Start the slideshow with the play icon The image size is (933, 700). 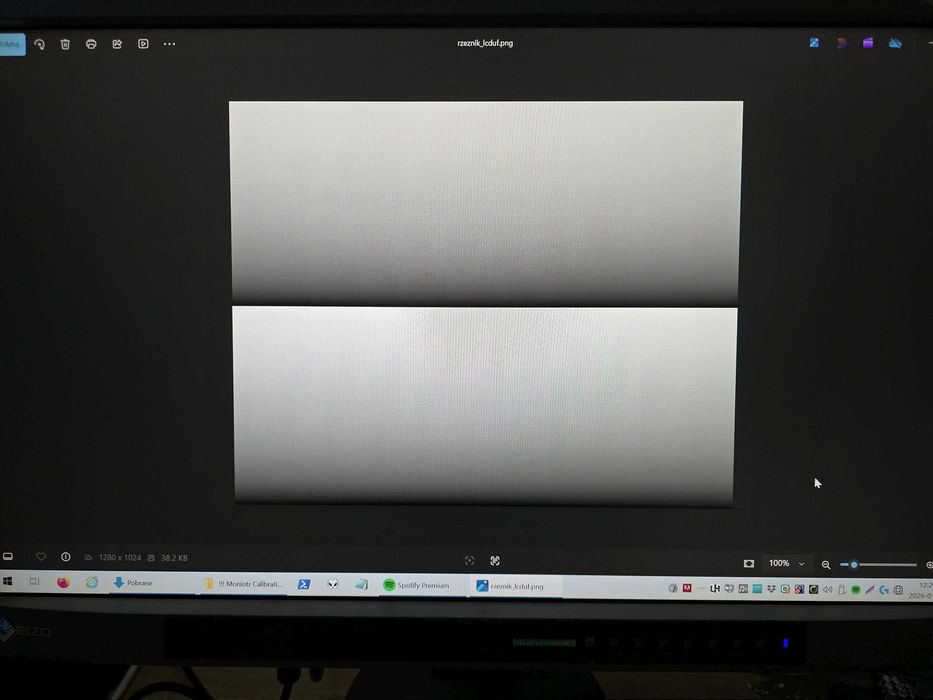[x=143, y=44]
